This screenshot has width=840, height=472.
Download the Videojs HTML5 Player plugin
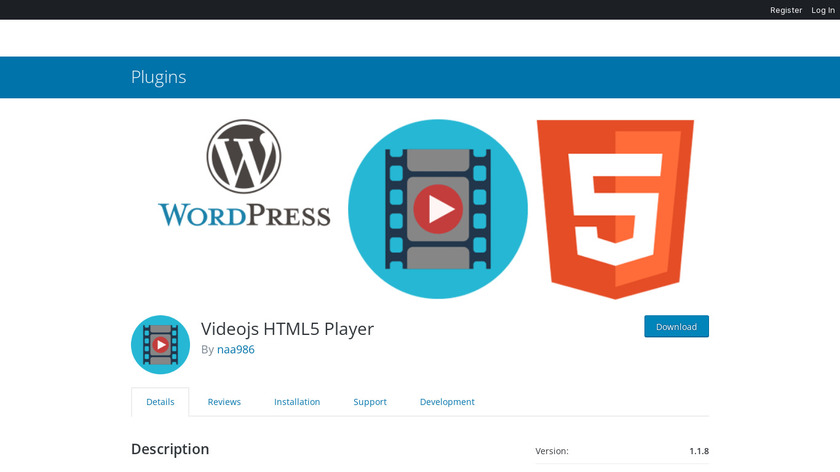[x=676, y=327]
